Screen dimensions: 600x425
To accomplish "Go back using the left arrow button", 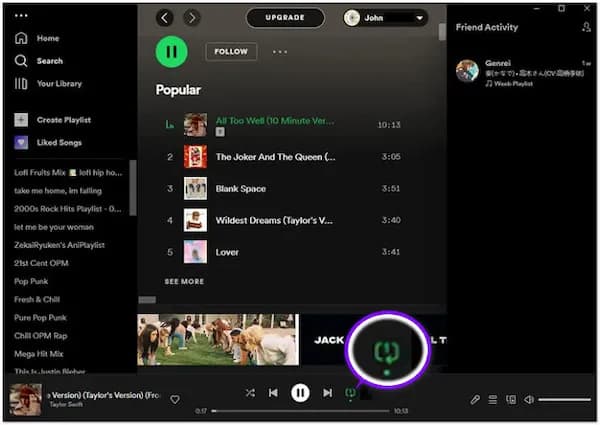I will (165, 18).
